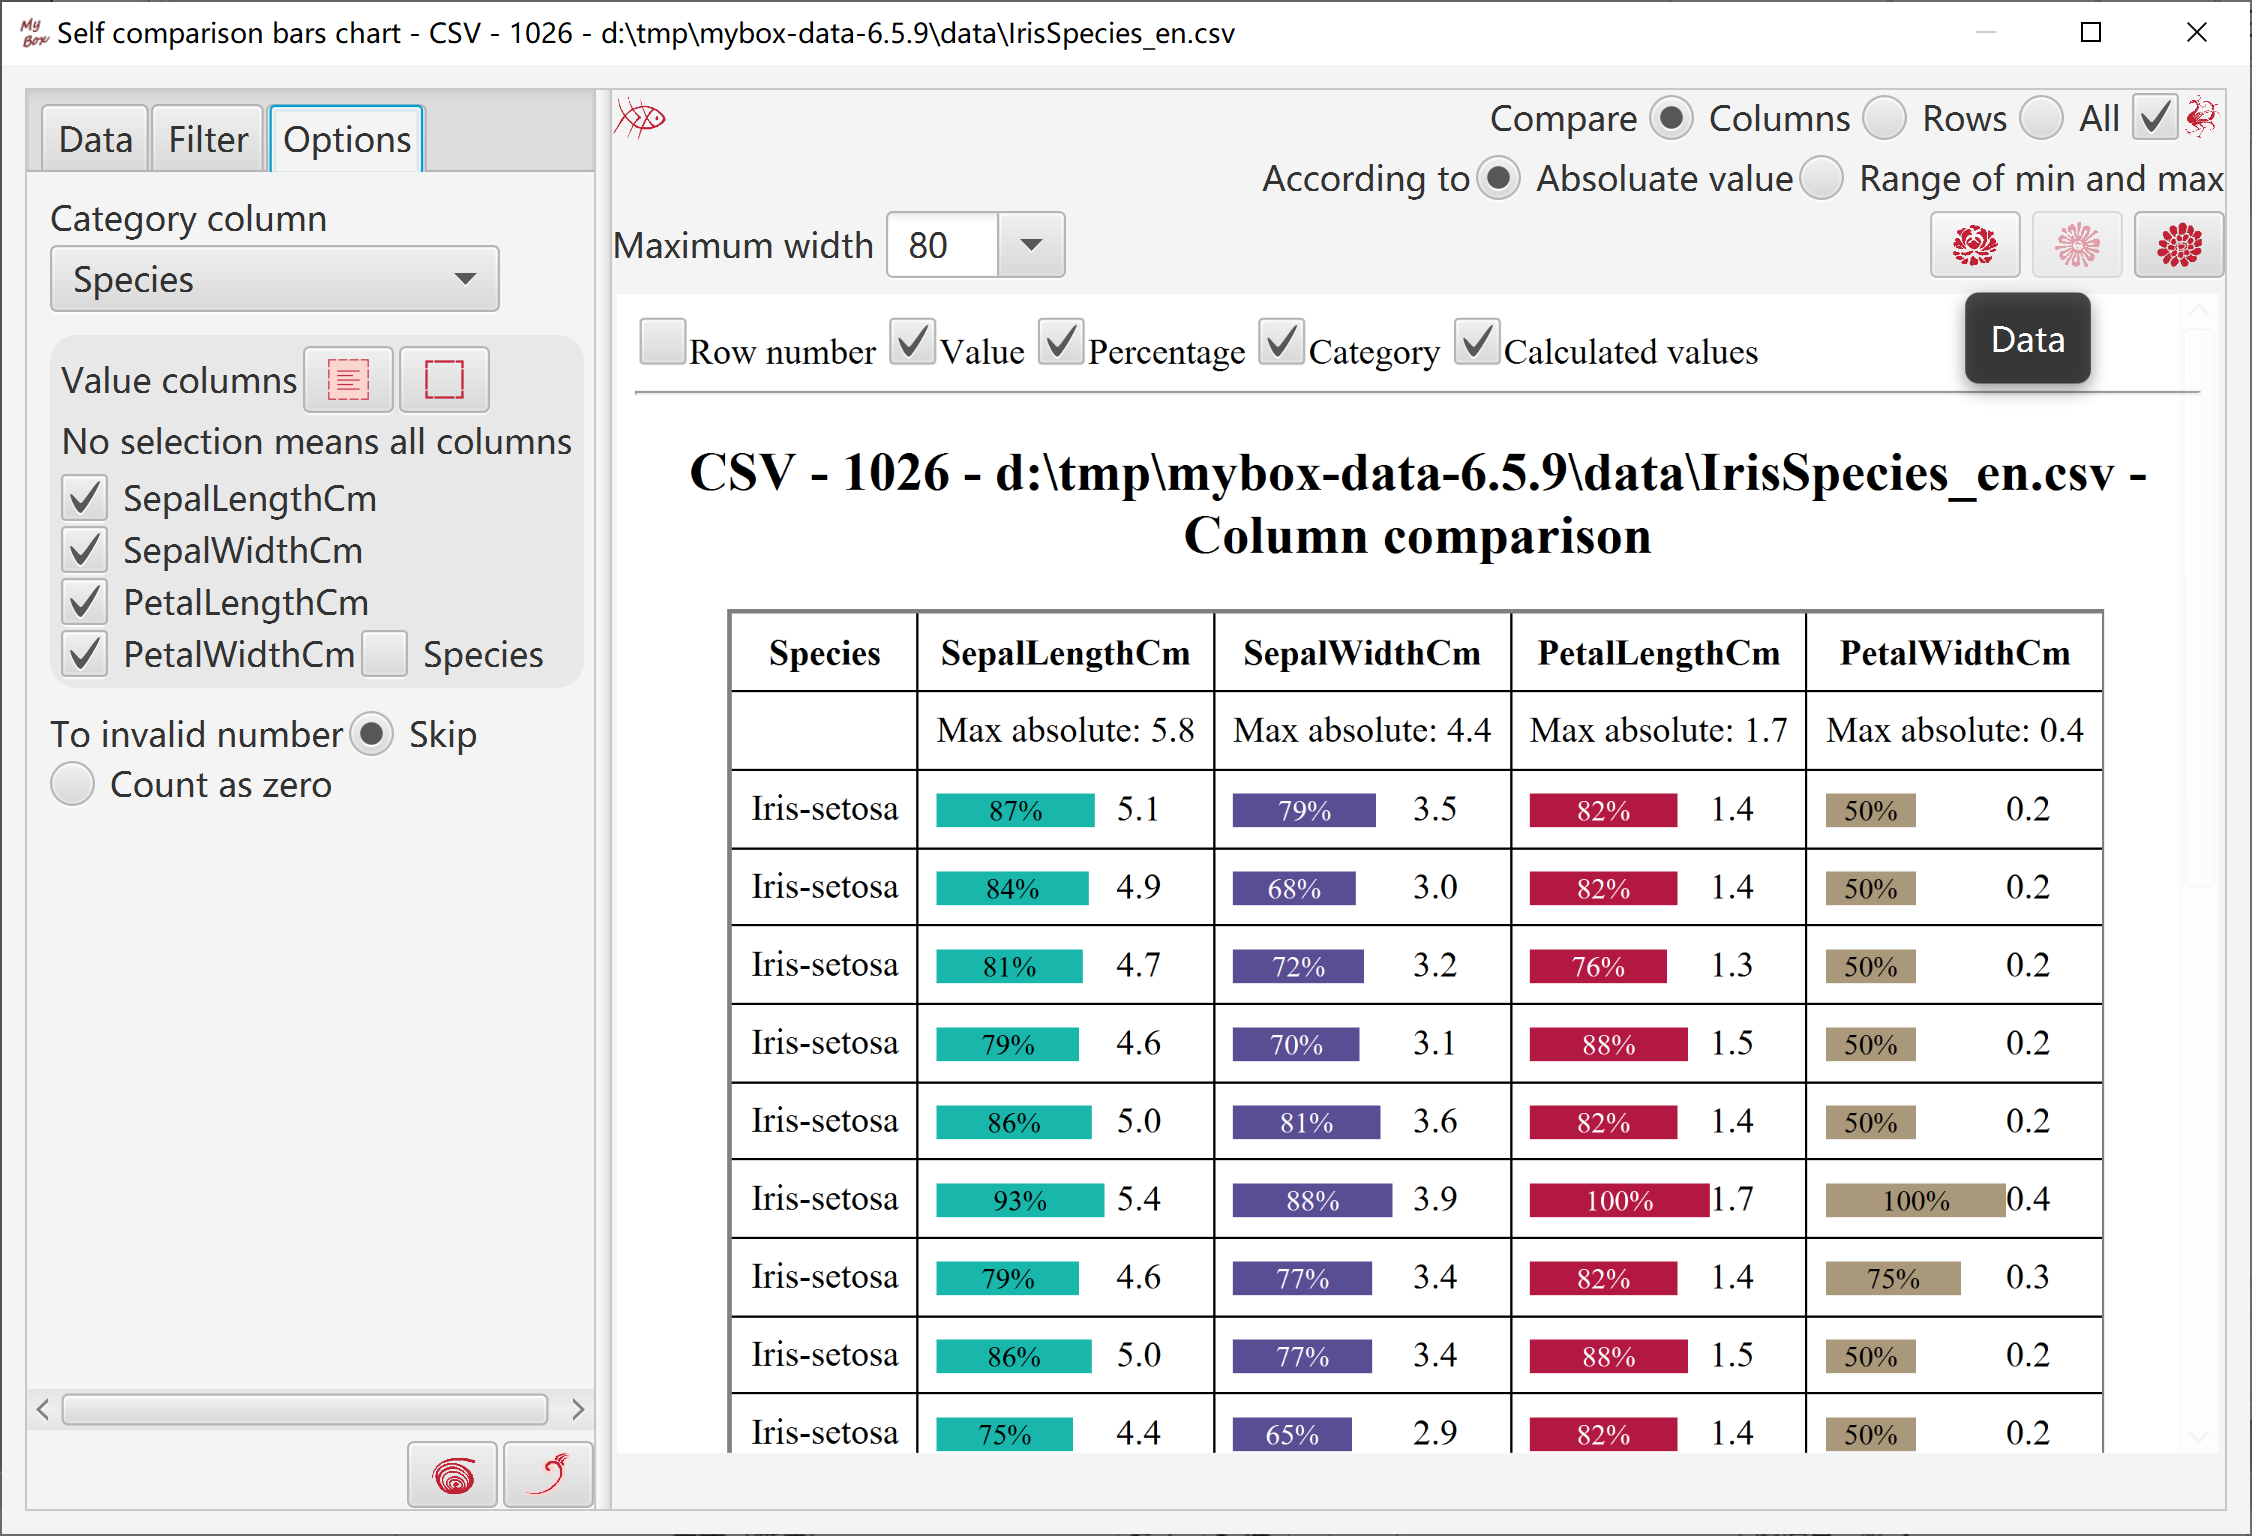Select the Range of min and max option
The height and width of the screenshot is (1536, 2252).
pyautogui.click(x=1822, y=178)
